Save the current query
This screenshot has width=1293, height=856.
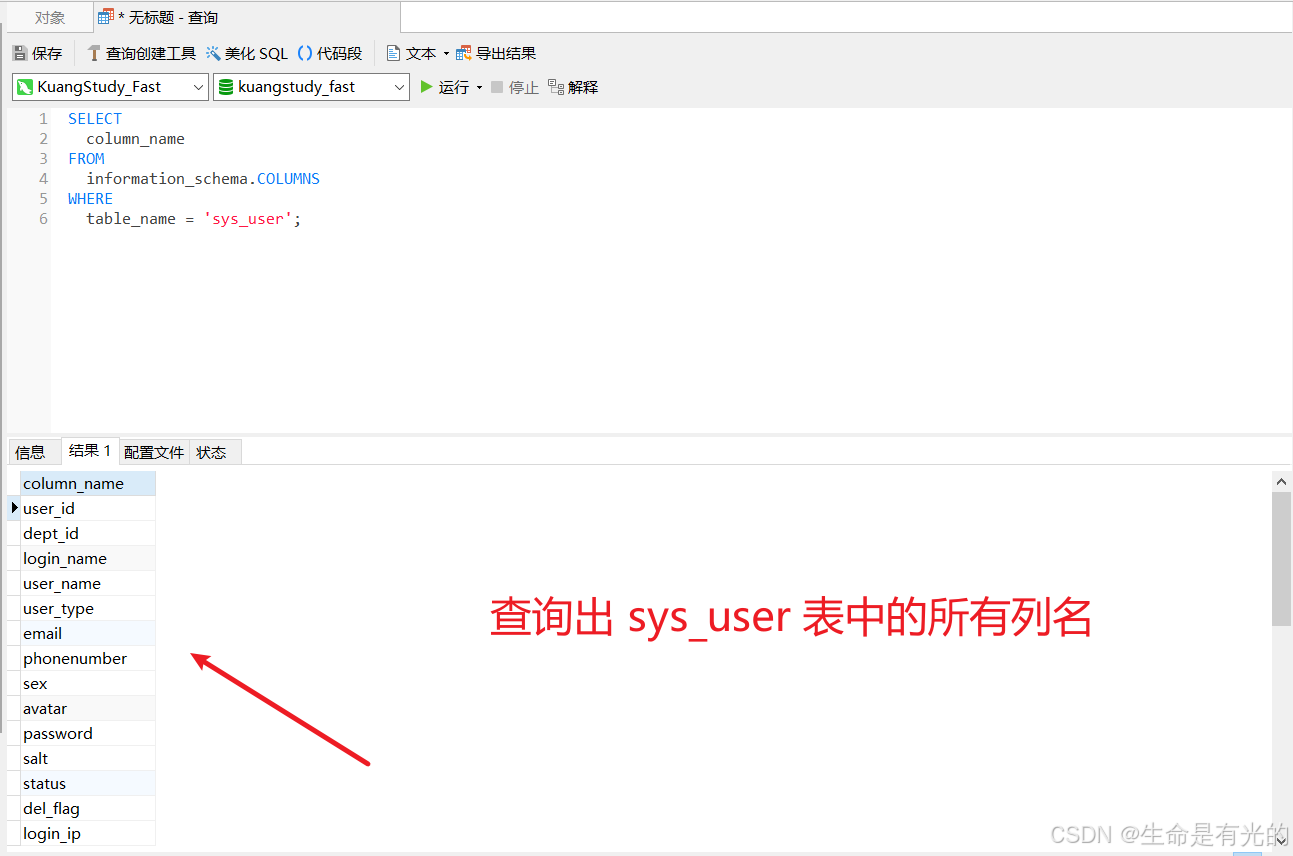pyautogui.click(x=37, y=52)
